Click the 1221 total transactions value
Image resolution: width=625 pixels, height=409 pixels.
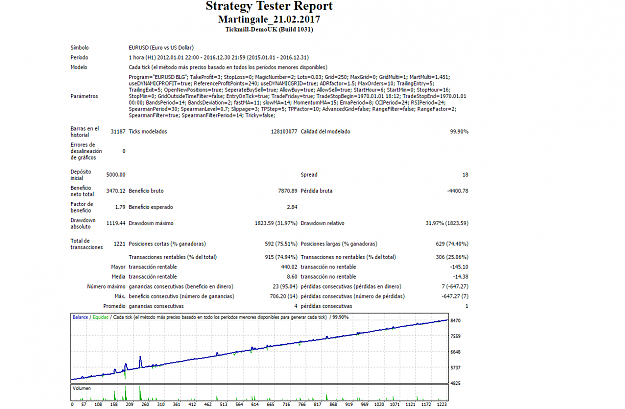click(119, 244)
